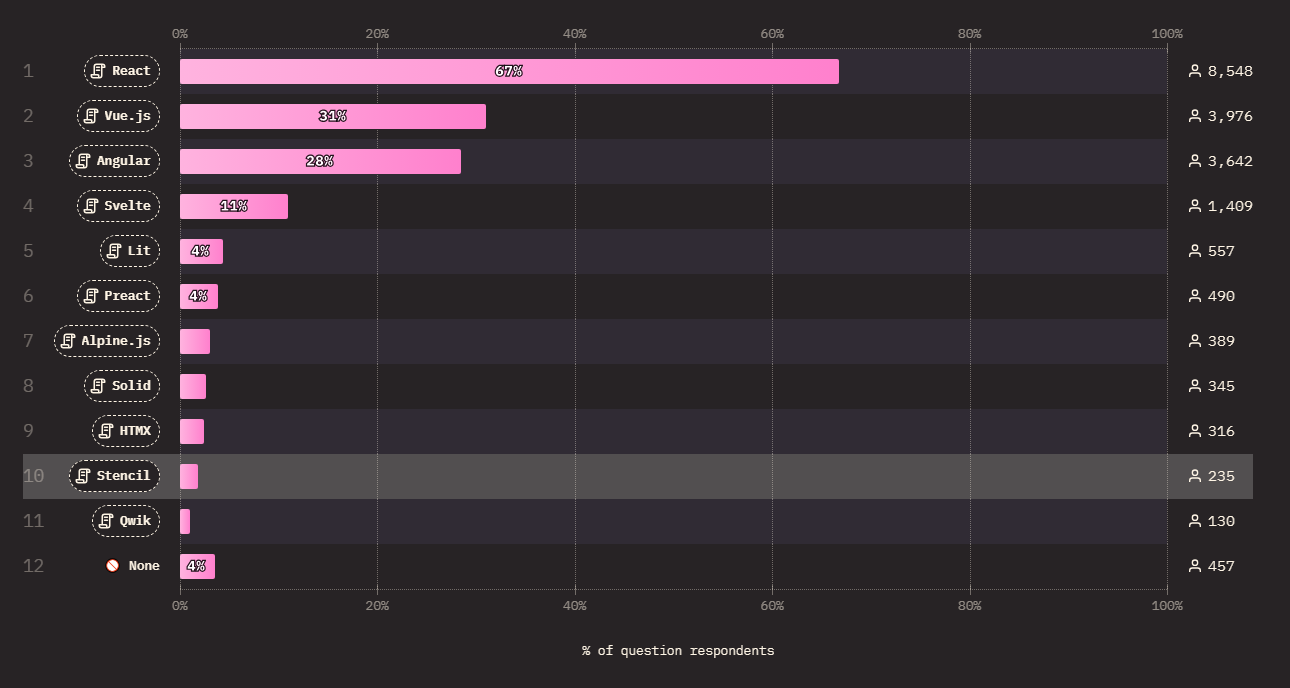
Task: Select the Vue.js 31% bar
Action: click(333, 116)
